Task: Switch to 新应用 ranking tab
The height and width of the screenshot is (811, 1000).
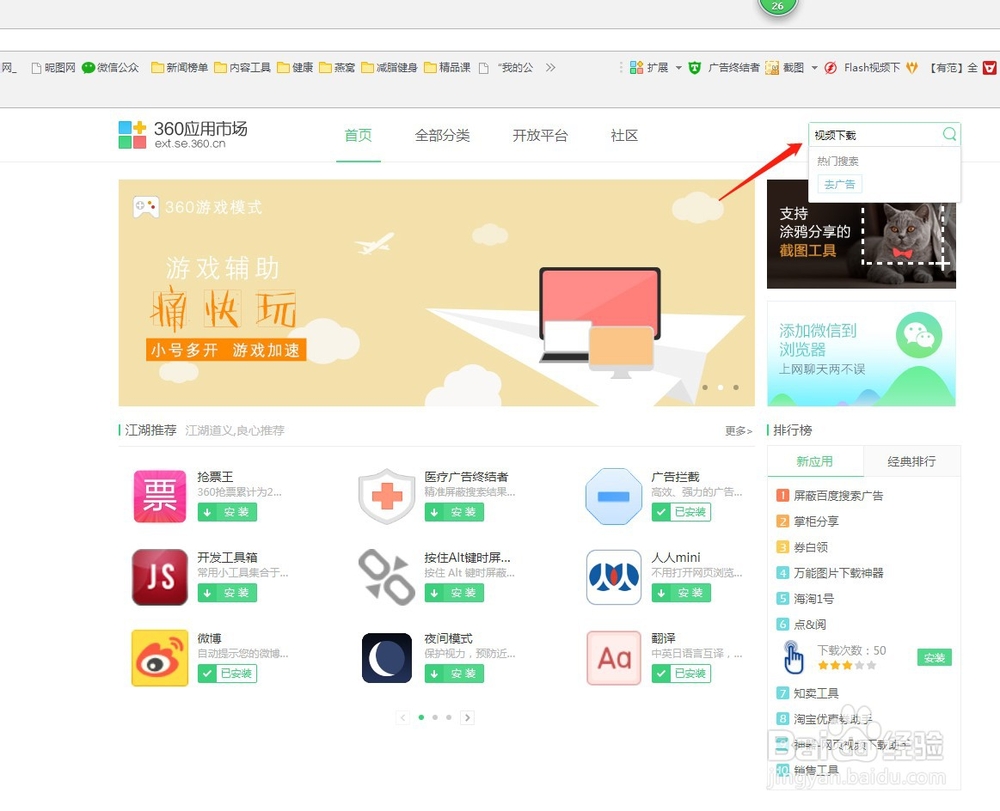Action: tap(815, 461)
